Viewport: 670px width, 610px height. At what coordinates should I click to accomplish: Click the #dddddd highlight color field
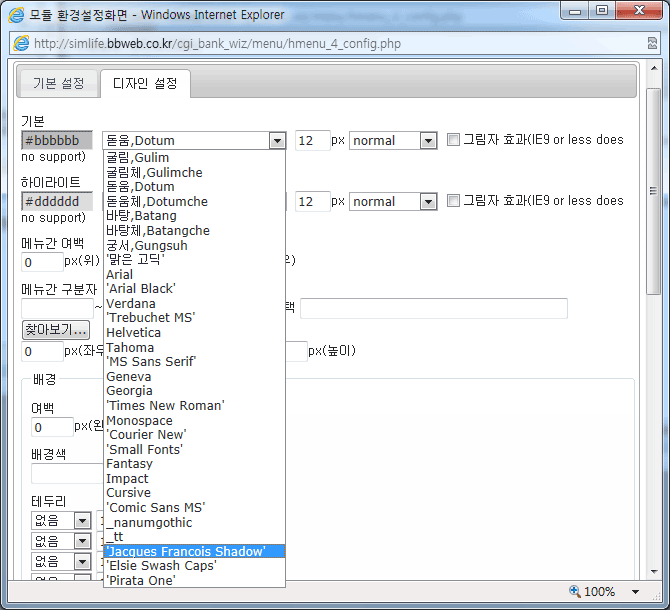click(x=57, y=201)
